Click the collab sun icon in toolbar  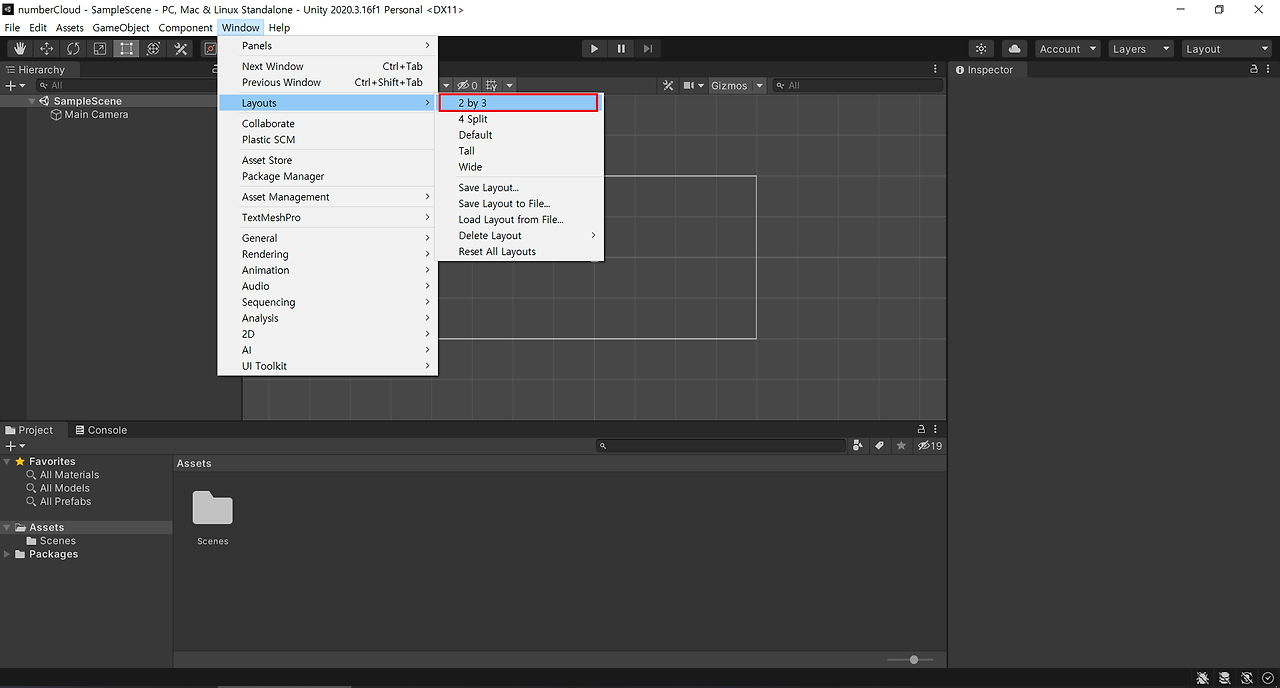[x=981, y=49]
